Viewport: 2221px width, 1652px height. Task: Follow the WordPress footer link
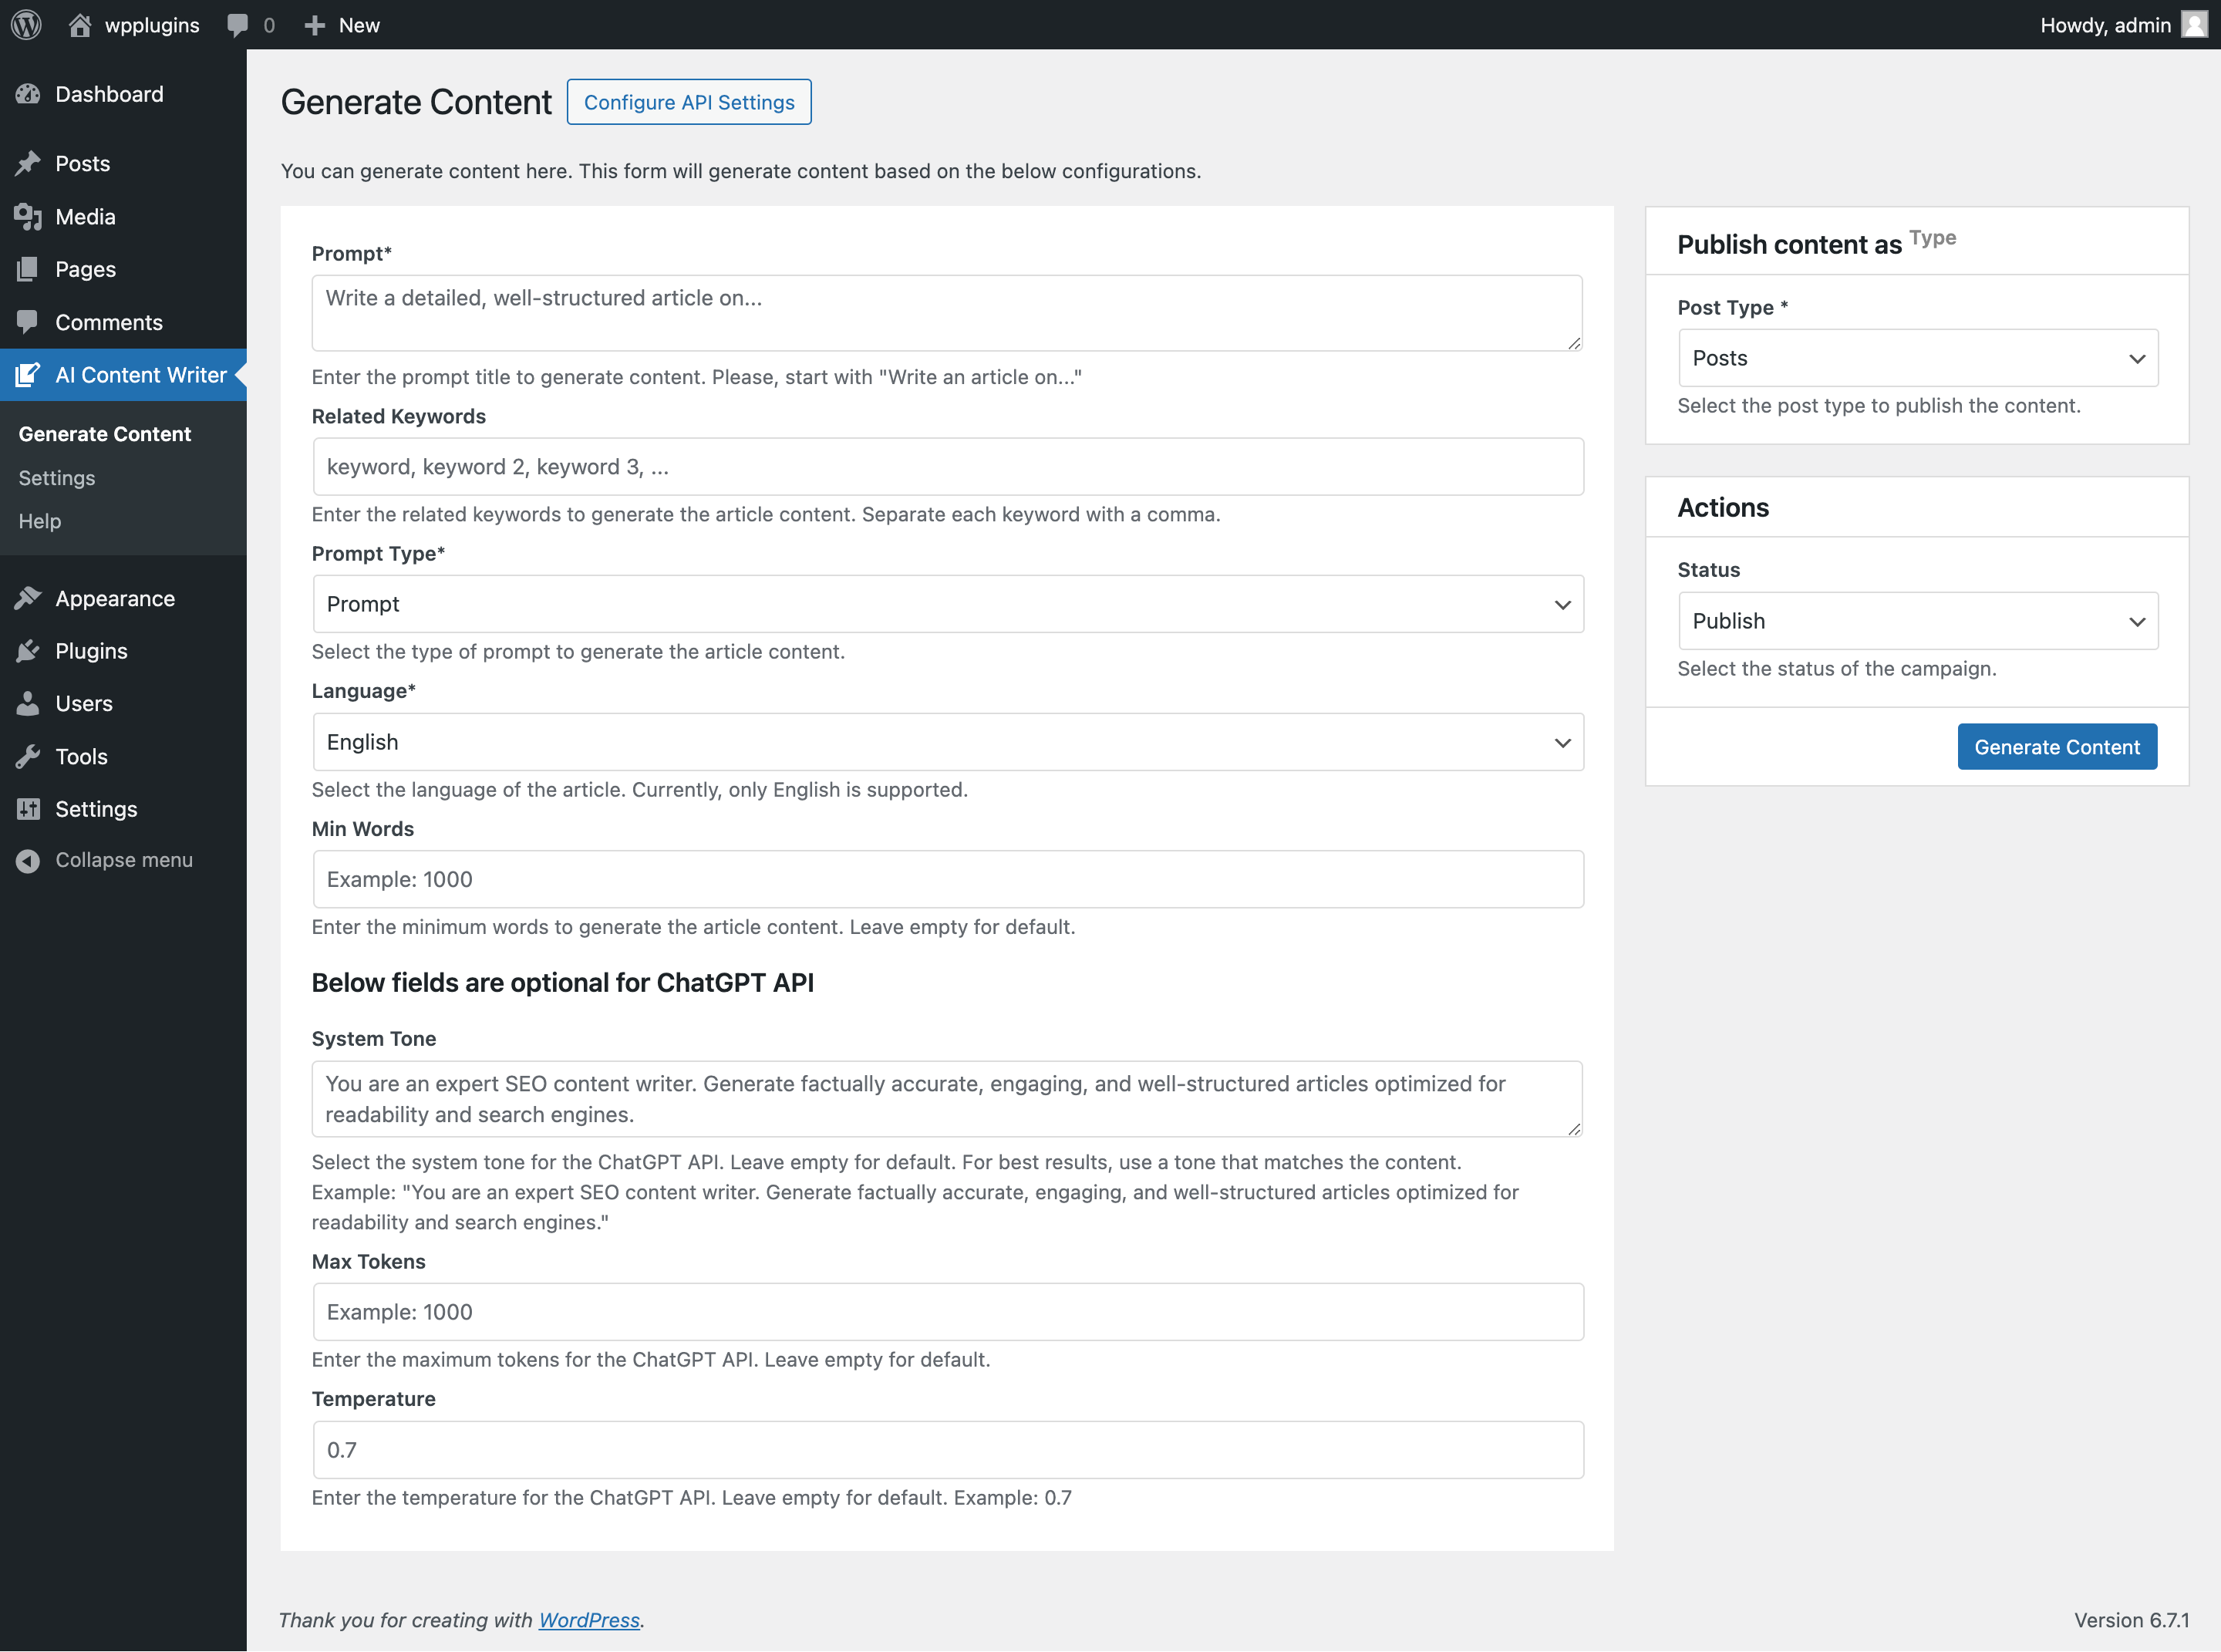pos(589,1620)
